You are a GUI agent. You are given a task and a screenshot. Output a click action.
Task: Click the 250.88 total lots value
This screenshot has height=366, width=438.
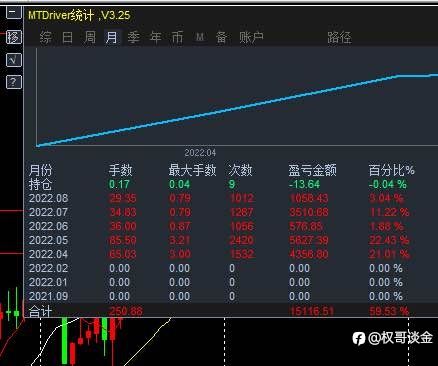[x=126, y=311]
